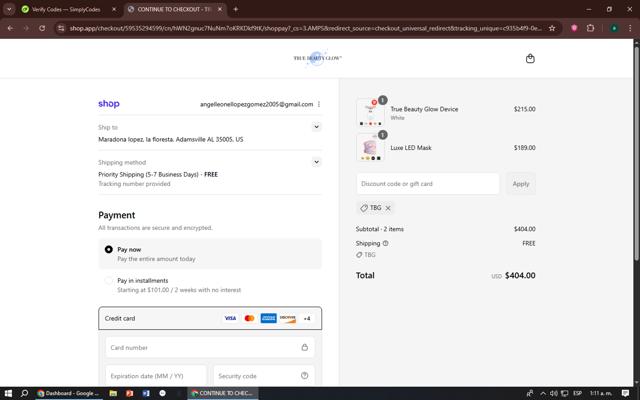Click the Discover card logo
This screenshot has height=400, width=640.
(288, 318)
